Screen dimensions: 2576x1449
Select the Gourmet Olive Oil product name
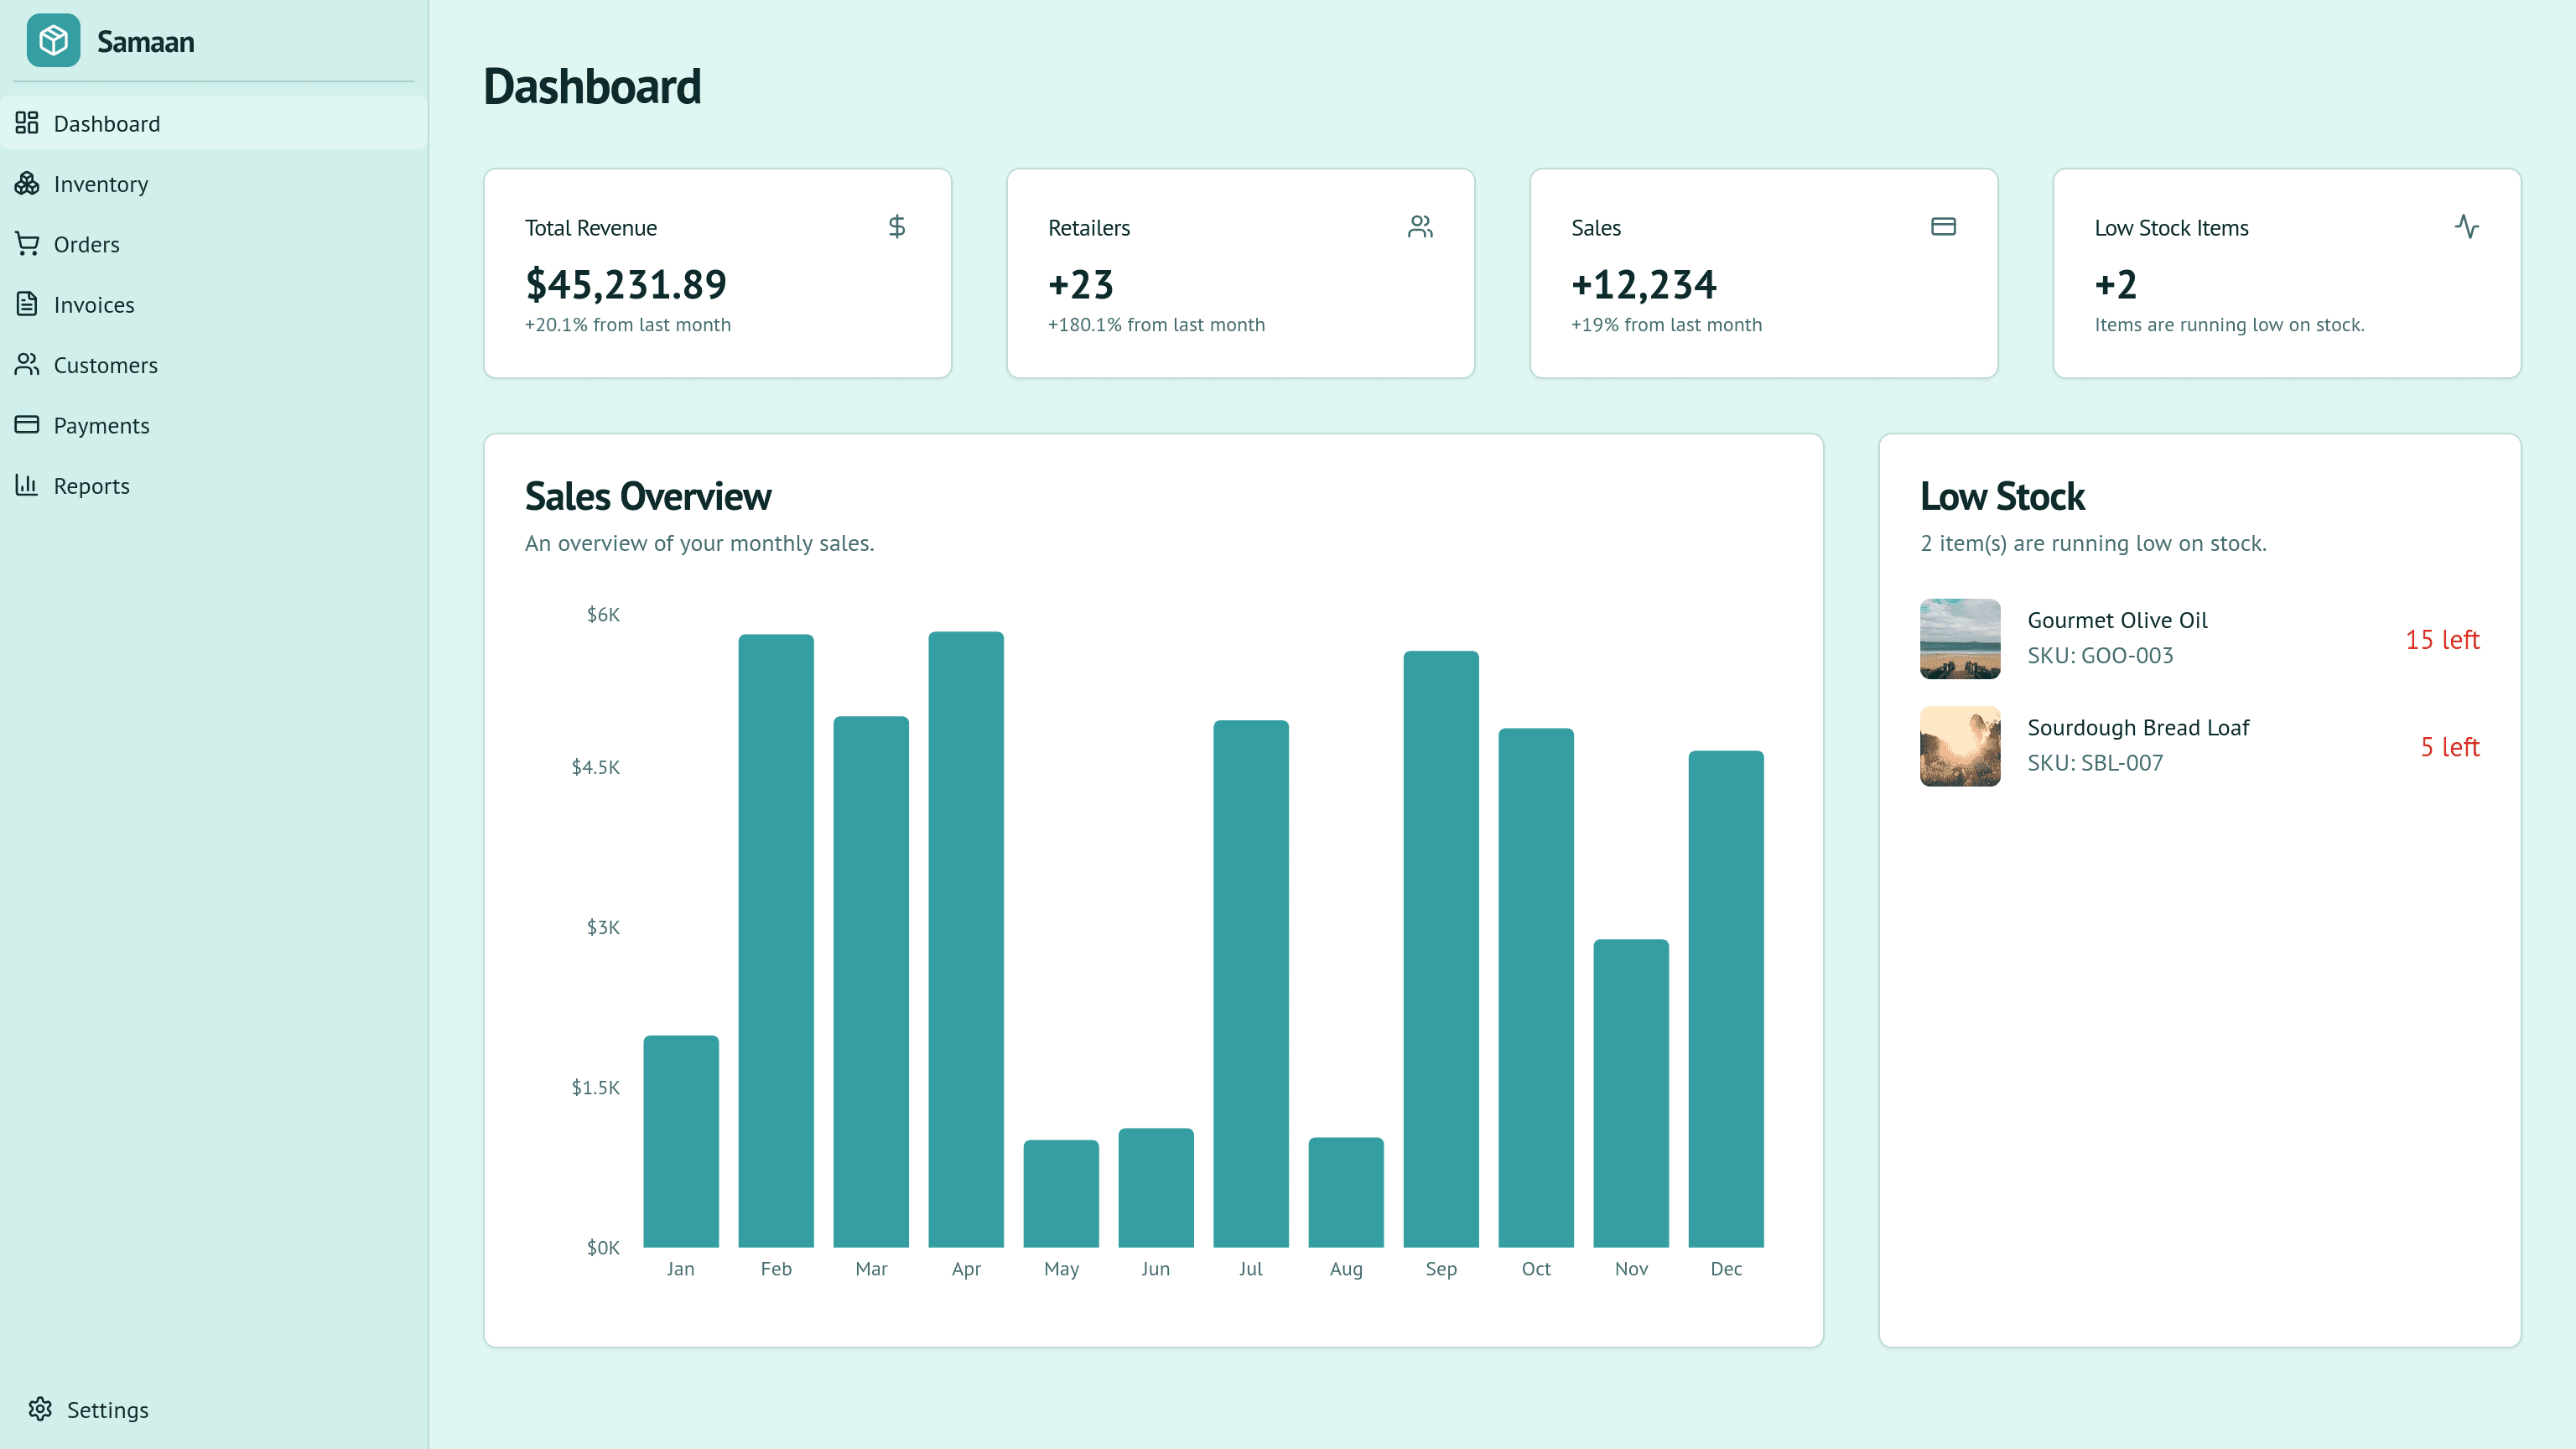pos(2117,620)
